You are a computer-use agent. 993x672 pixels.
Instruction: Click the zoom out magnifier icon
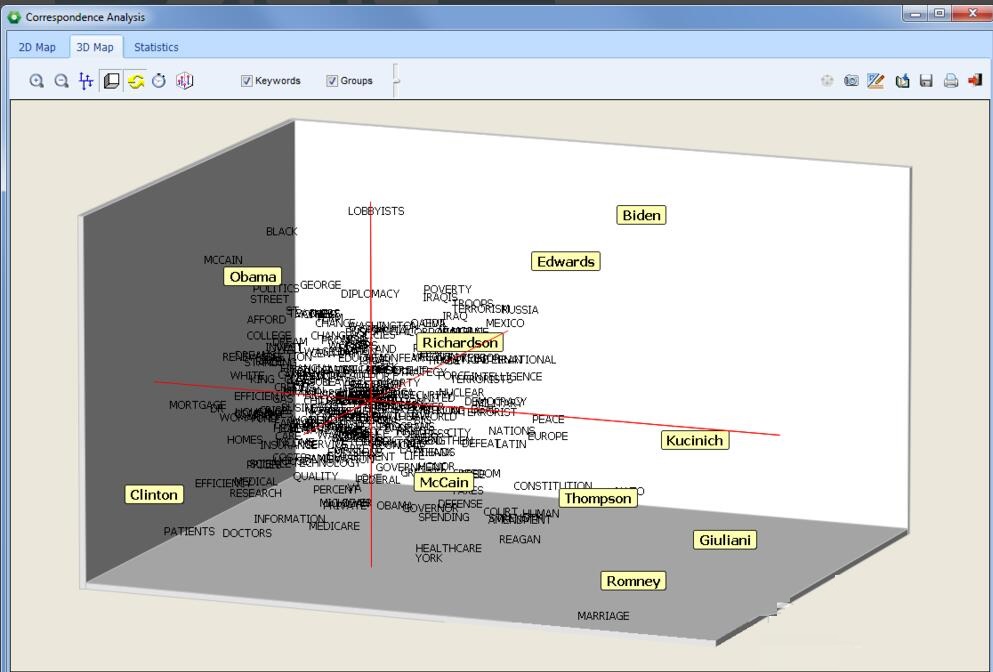61,80
